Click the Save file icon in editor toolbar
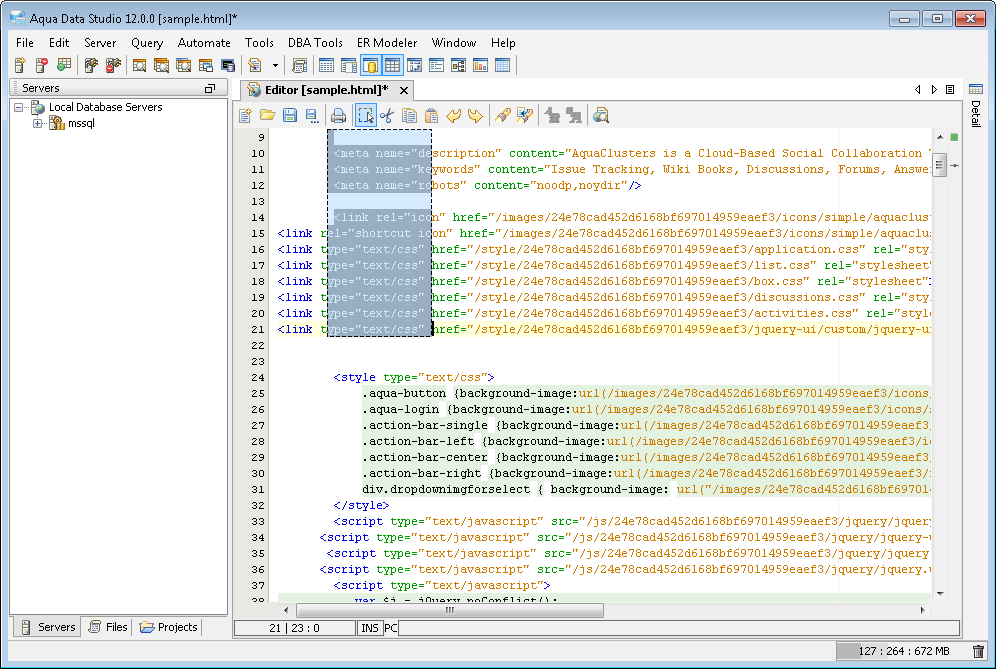996x669 pixels. [x=289, y=116]
